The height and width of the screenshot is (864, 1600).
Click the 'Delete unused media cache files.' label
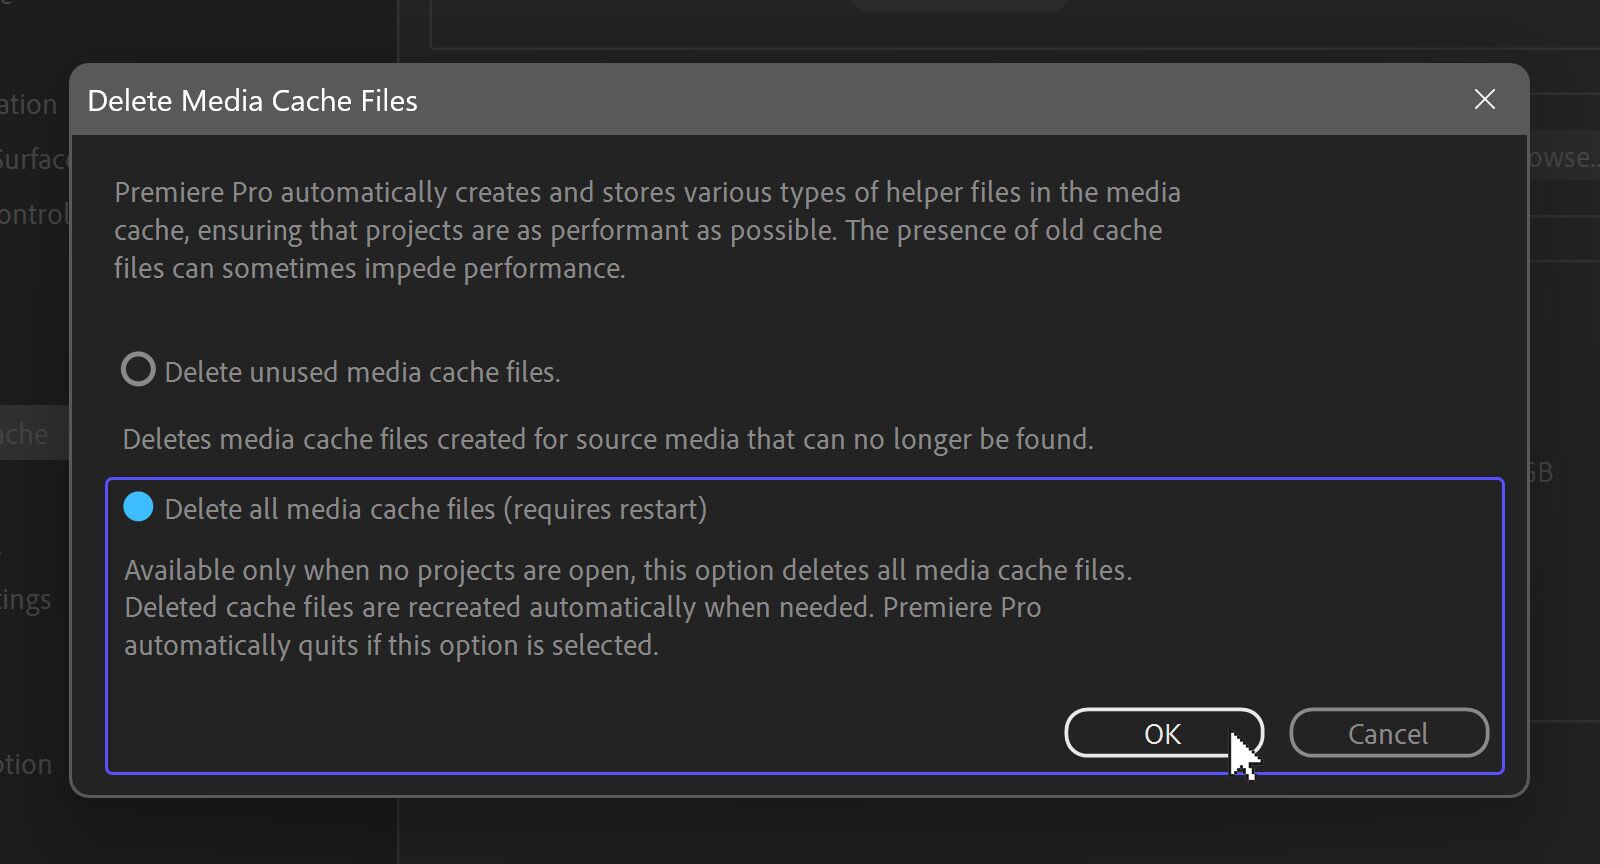point(362,372)
